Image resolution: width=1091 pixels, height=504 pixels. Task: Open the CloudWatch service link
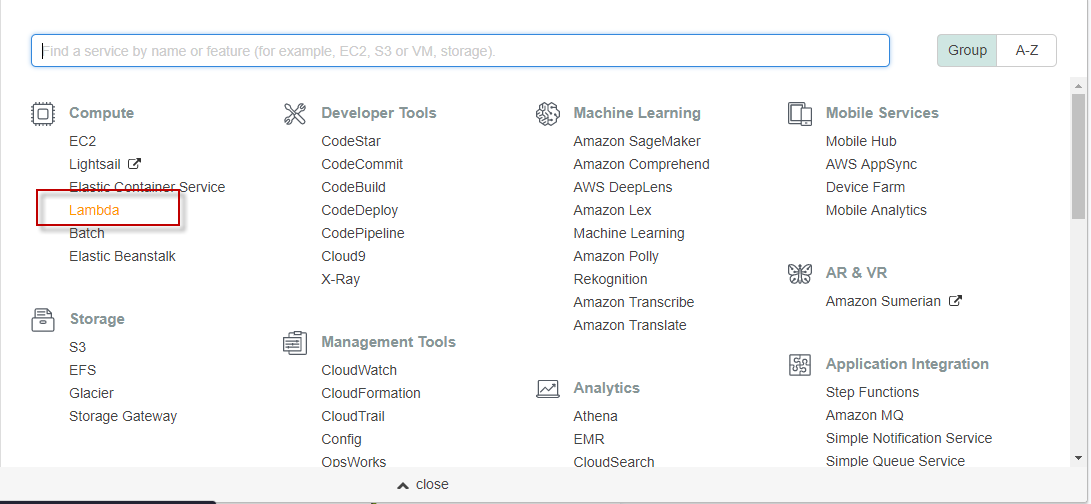pyautogui.click(x=359, y=370)
